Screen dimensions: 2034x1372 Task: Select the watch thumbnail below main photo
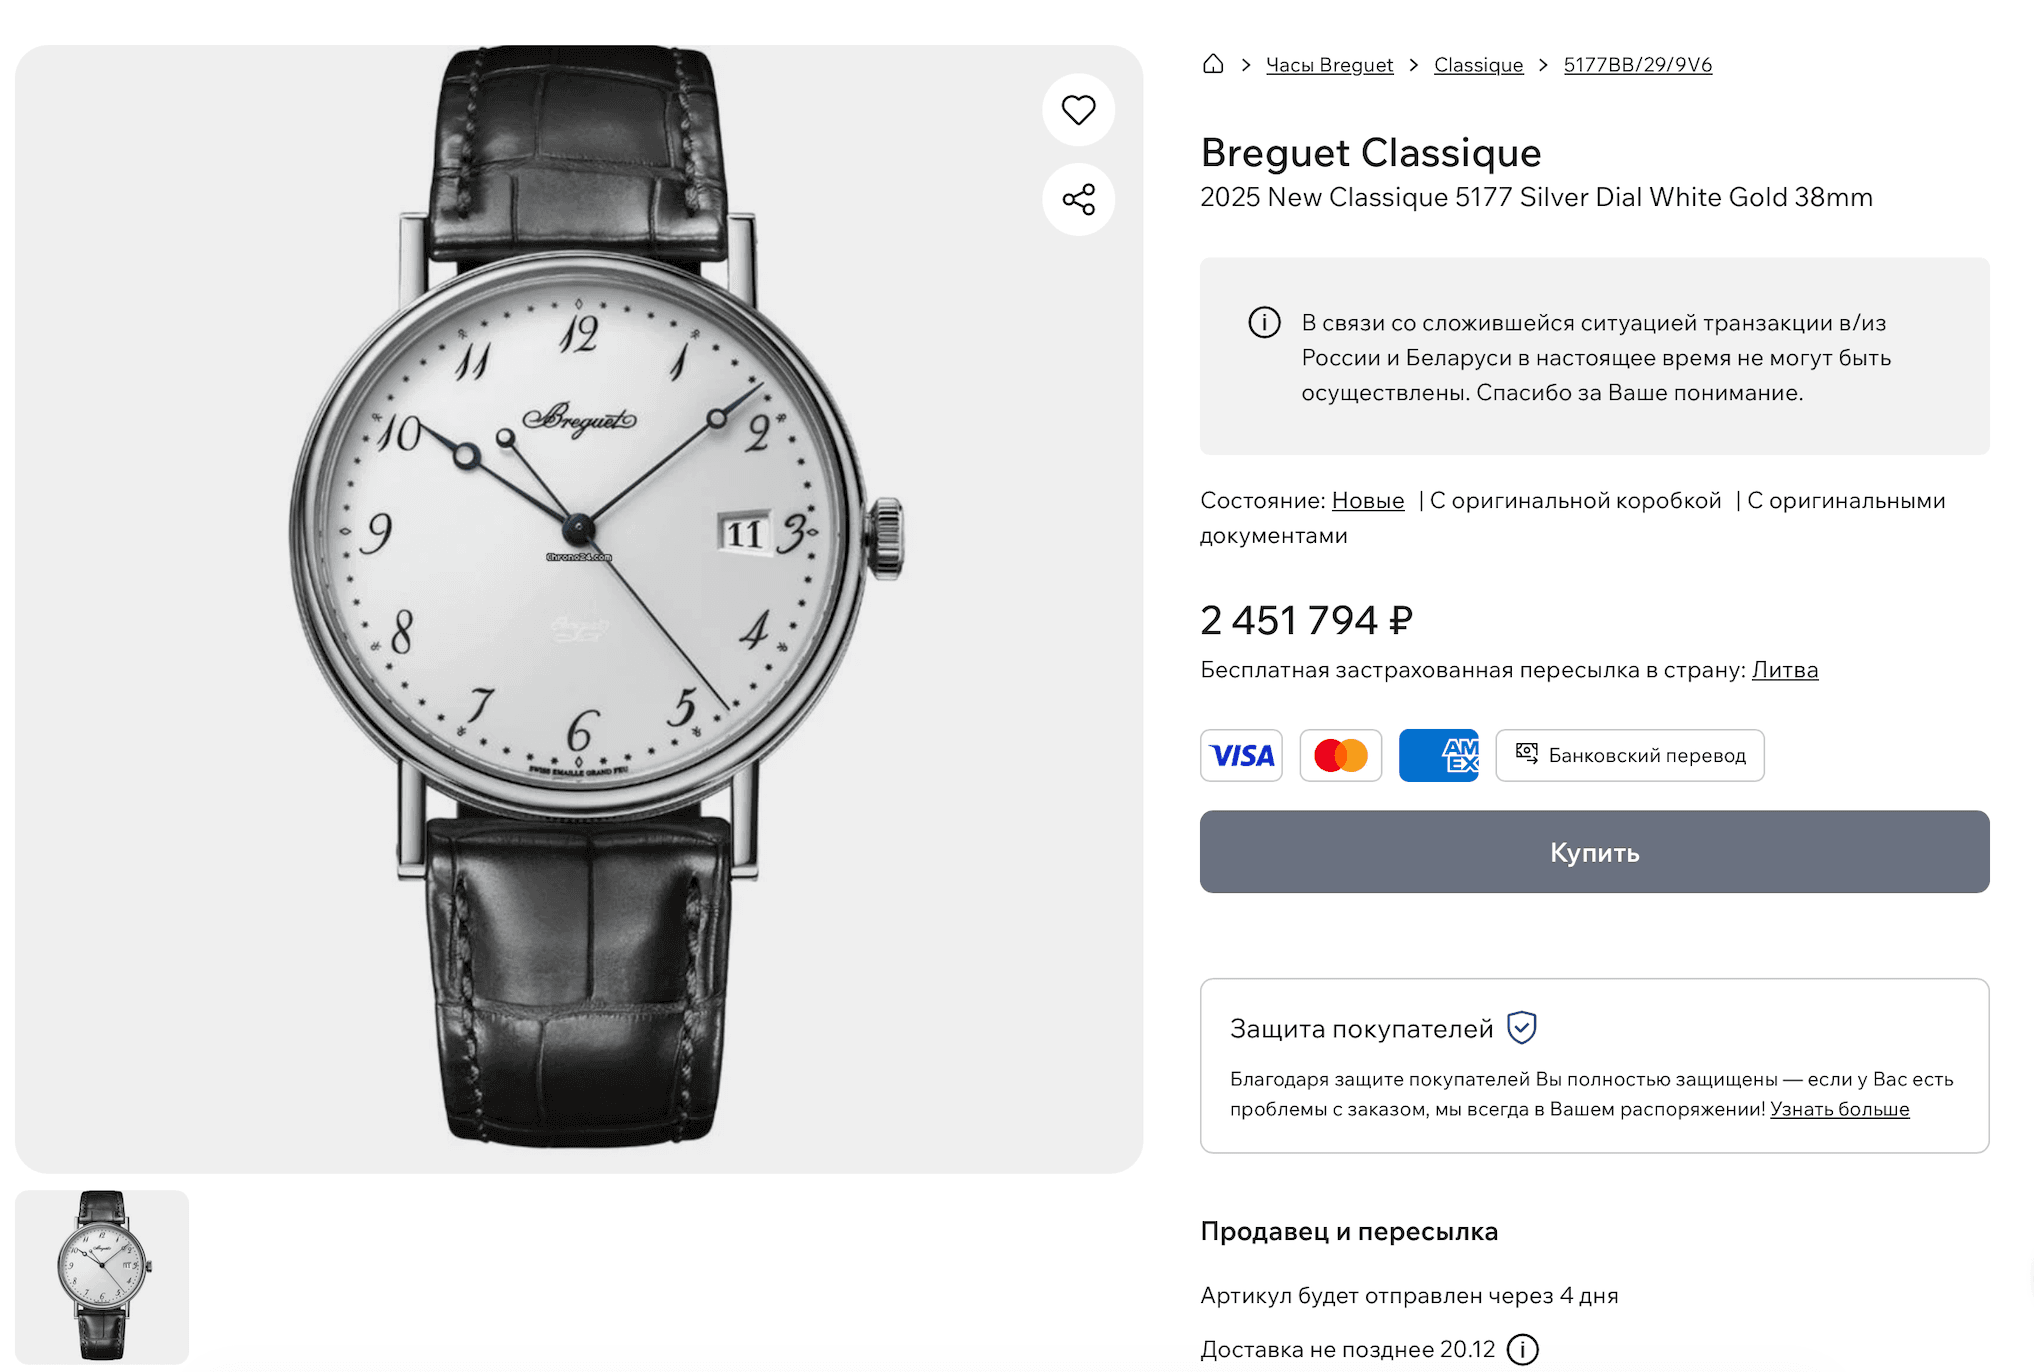[x=102, y=1276]
